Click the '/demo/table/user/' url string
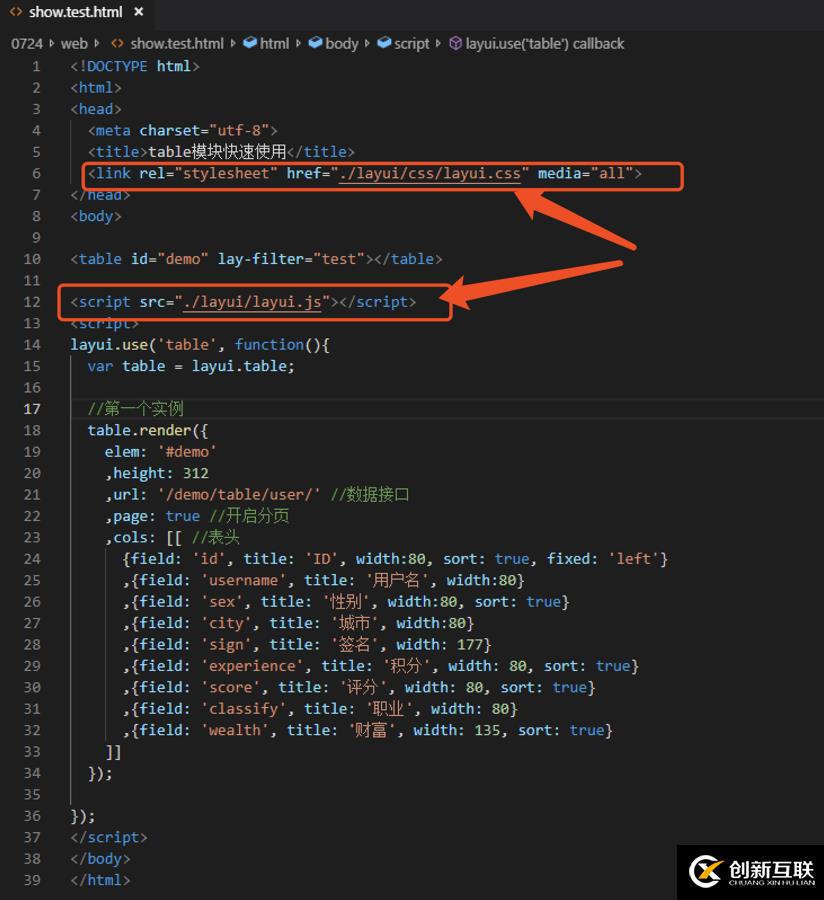 [239, 495]
